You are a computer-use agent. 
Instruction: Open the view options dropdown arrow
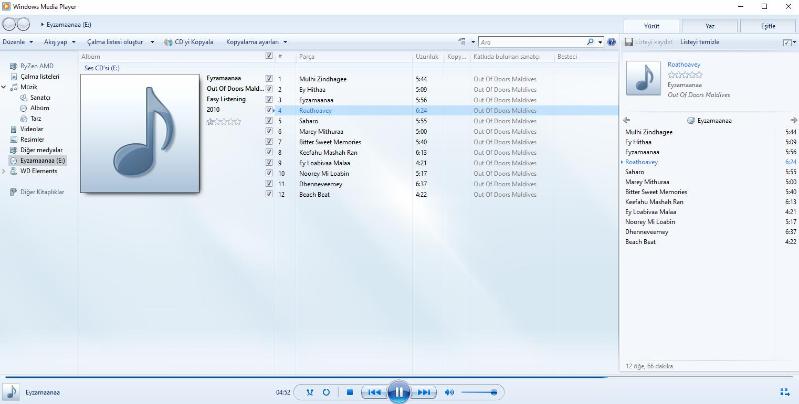[473, 42]
